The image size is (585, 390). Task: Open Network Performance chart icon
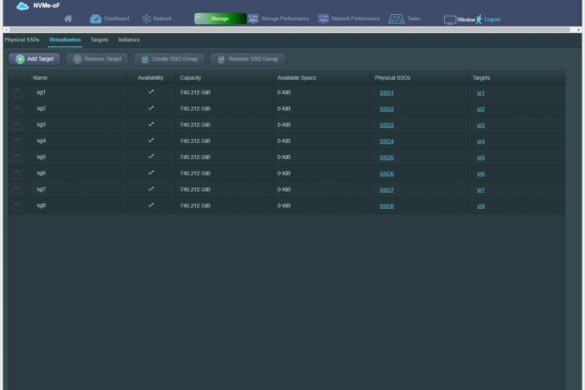(323, 19)
